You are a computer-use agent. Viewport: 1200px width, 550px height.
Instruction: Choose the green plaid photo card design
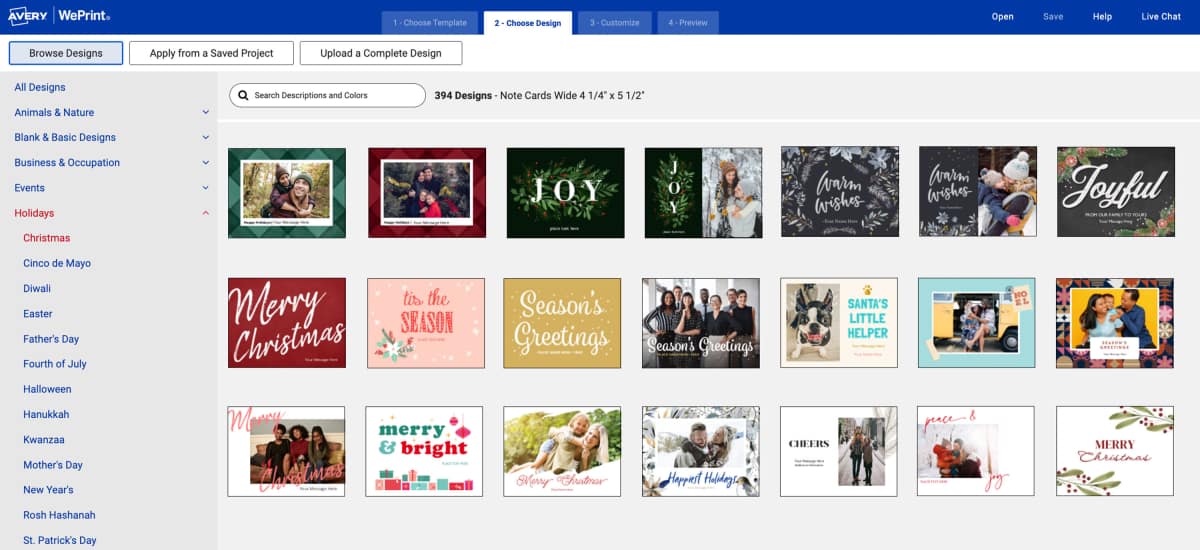287,193
